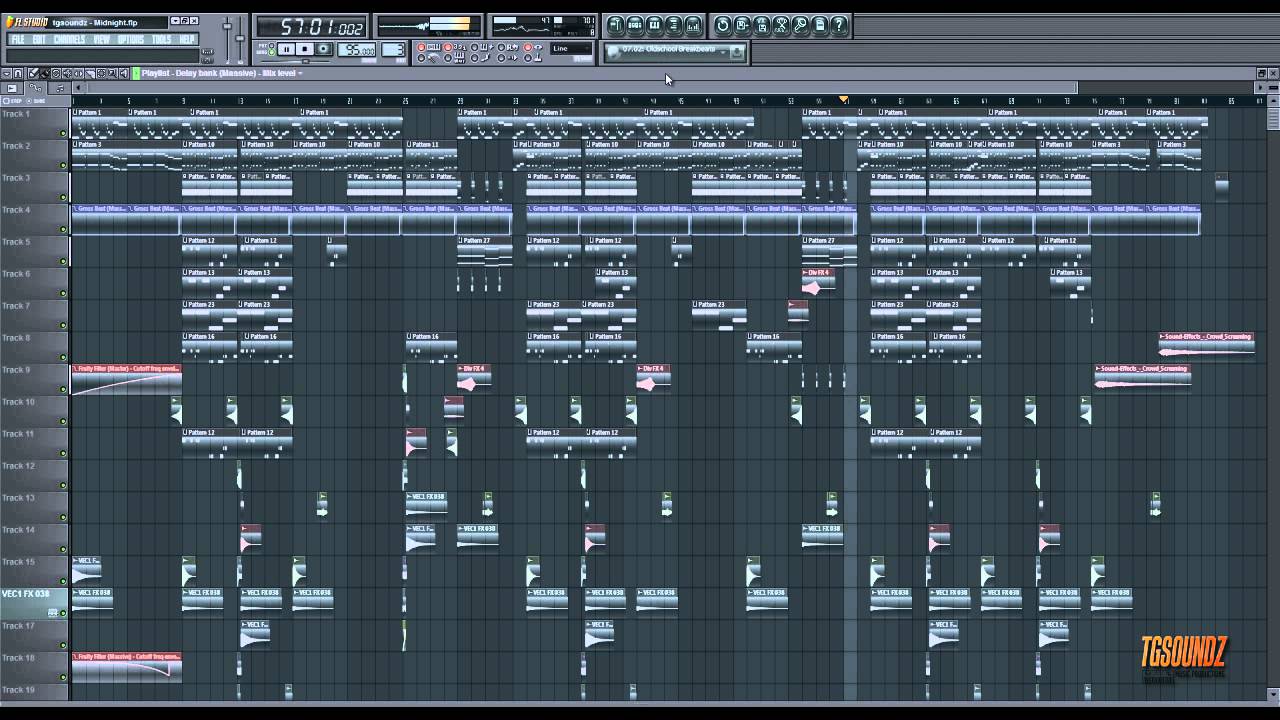Click the orange playhead marker on timeline
The width and height of the screenshot is (1280, 720).
click(x=844, y=100)
